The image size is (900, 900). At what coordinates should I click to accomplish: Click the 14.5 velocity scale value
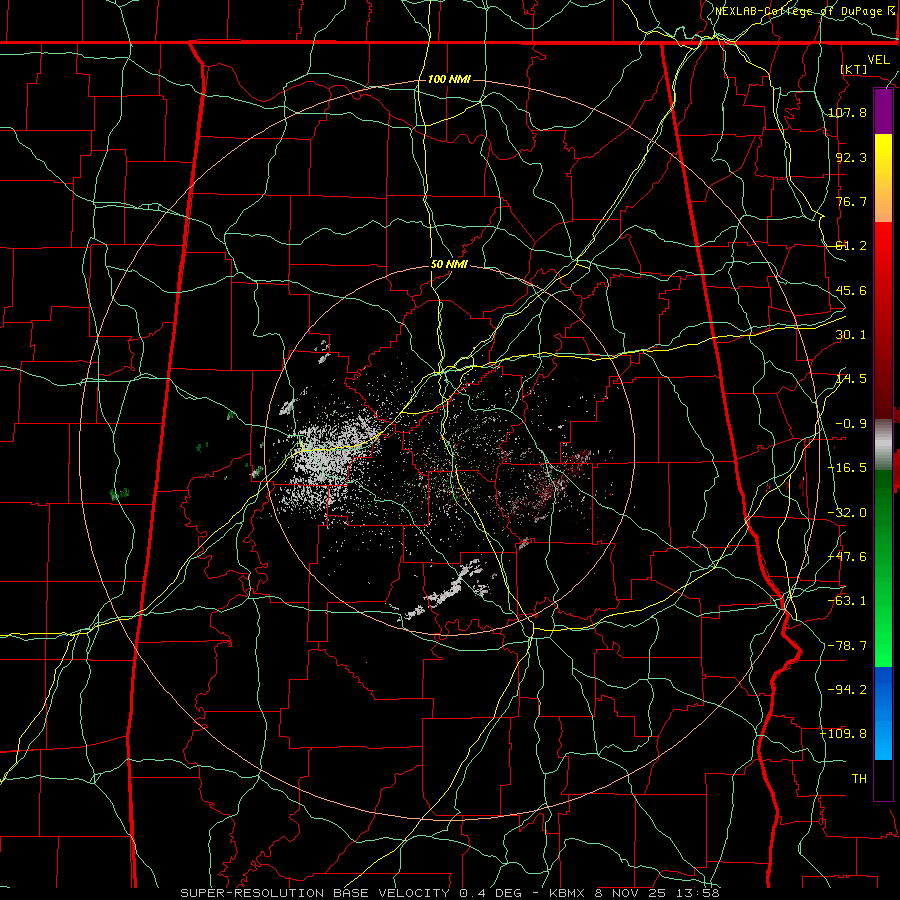point(851,379)
